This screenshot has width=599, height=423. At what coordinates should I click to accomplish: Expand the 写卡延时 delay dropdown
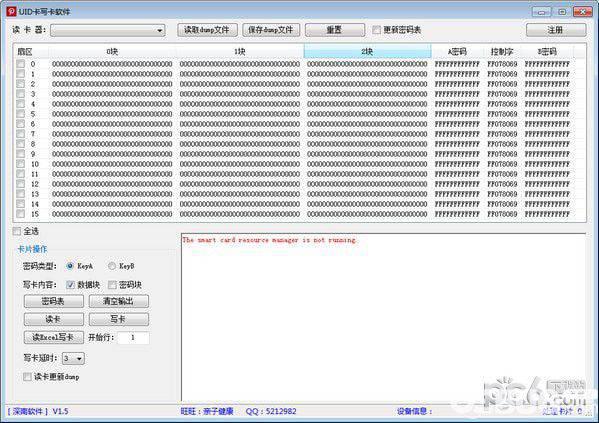(73, 358)
